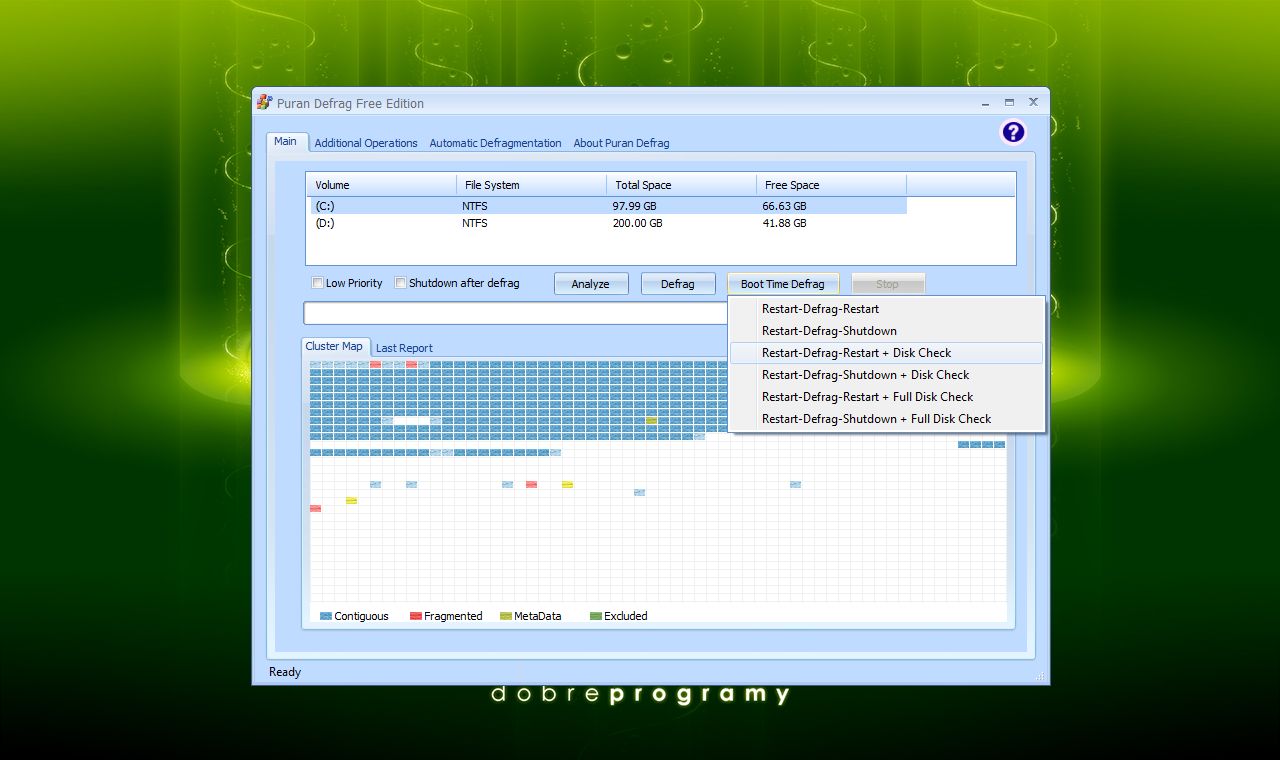Start defragmentation with Defrag button

[678, 284]
